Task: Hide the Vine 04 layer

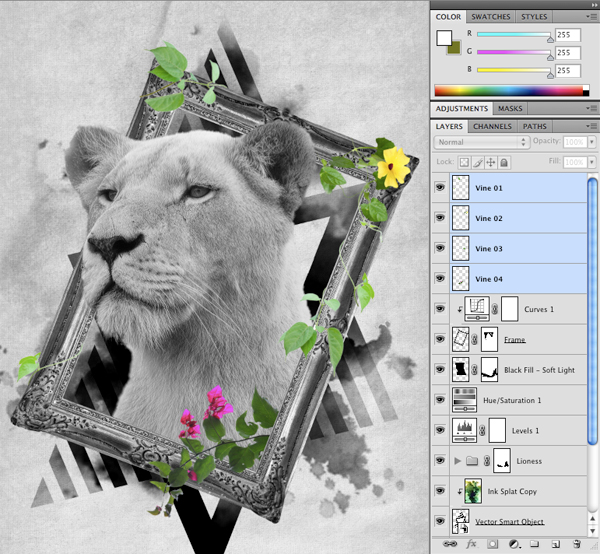Action: pyautogui.click(x=440, y=278)
